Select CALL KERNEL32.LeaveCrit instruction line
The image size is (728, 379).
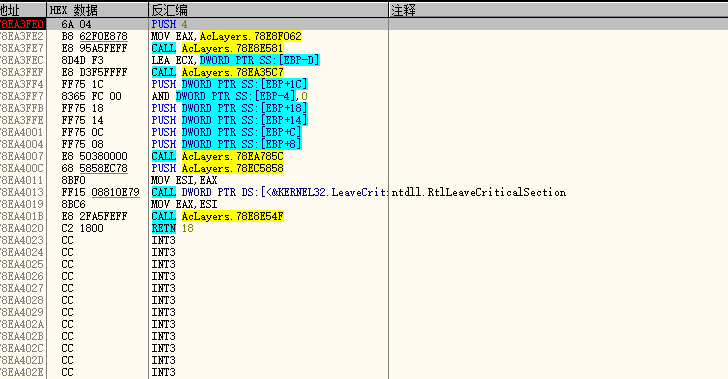tap(269, 192)
